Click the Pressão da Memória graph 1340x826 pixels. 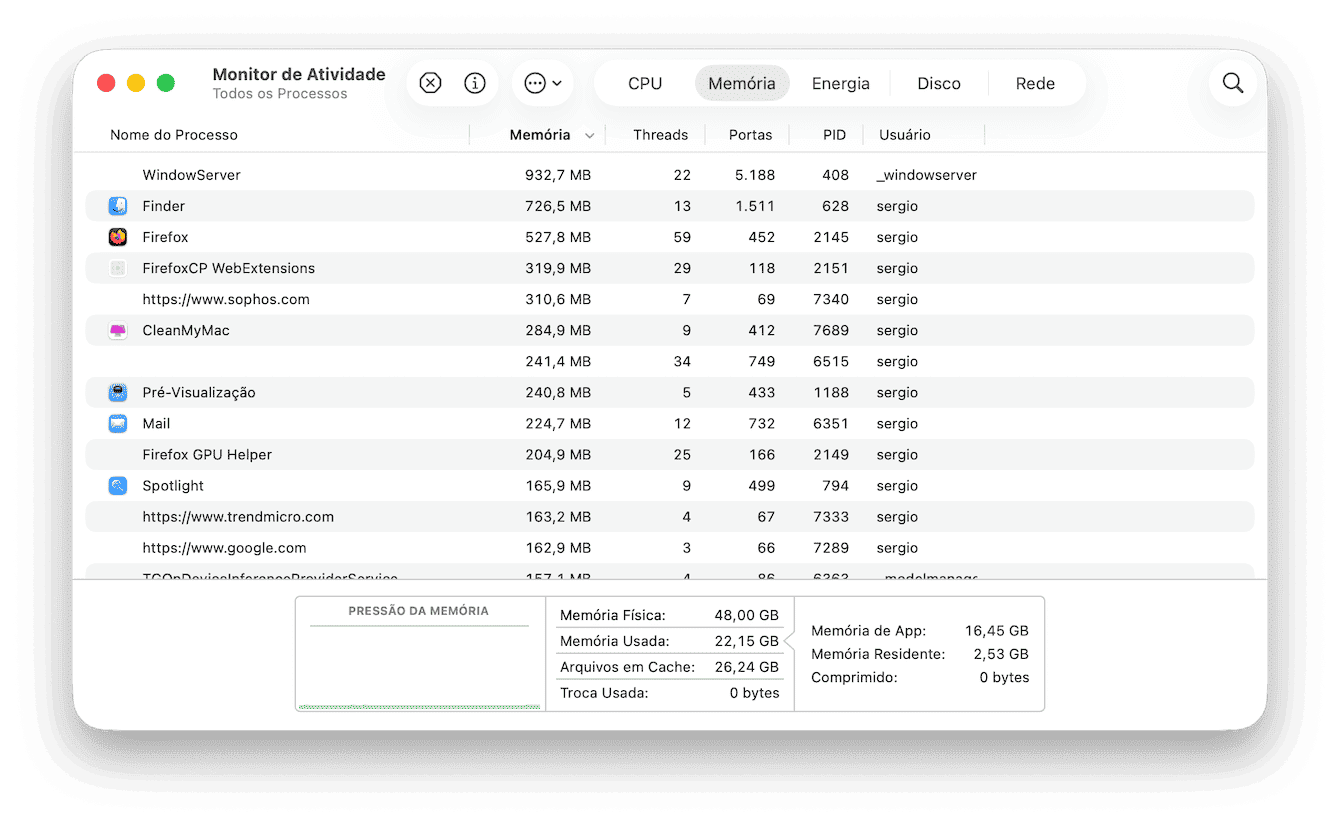point(419,654)
